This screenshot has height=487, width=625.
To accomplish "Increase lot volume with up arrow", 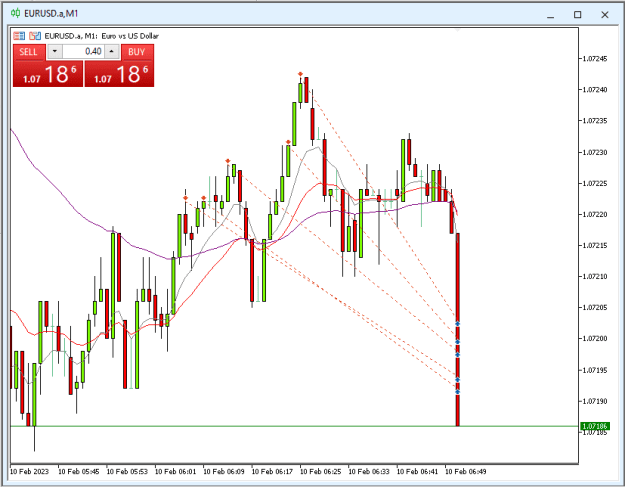I will point(112,51).
